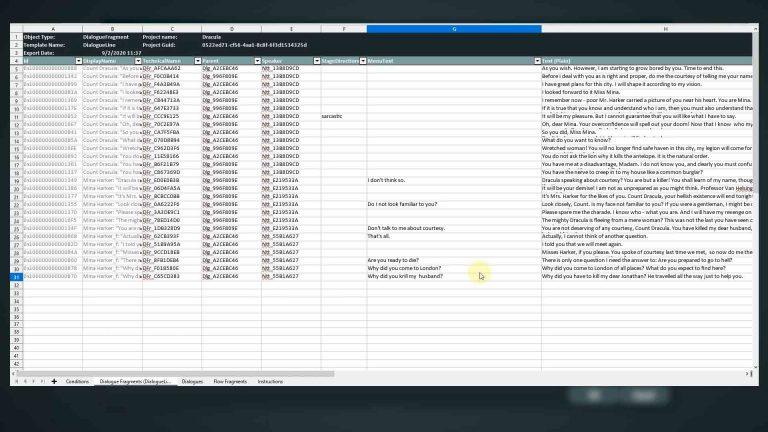This screenshot has width=768, height=432.
Task: Open the Dialogues sheet tab
Action: (x=192, y=381)
